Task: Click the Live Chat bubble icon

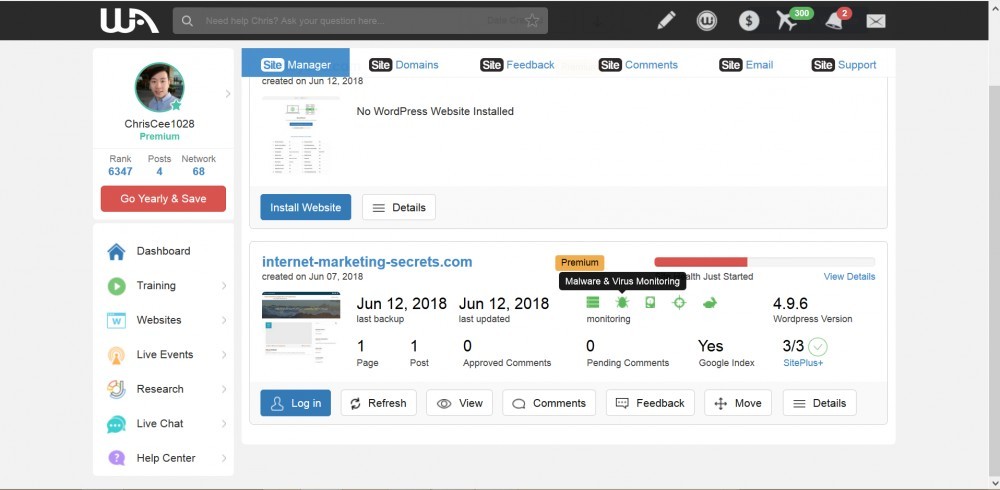Action: click(116, 424)
